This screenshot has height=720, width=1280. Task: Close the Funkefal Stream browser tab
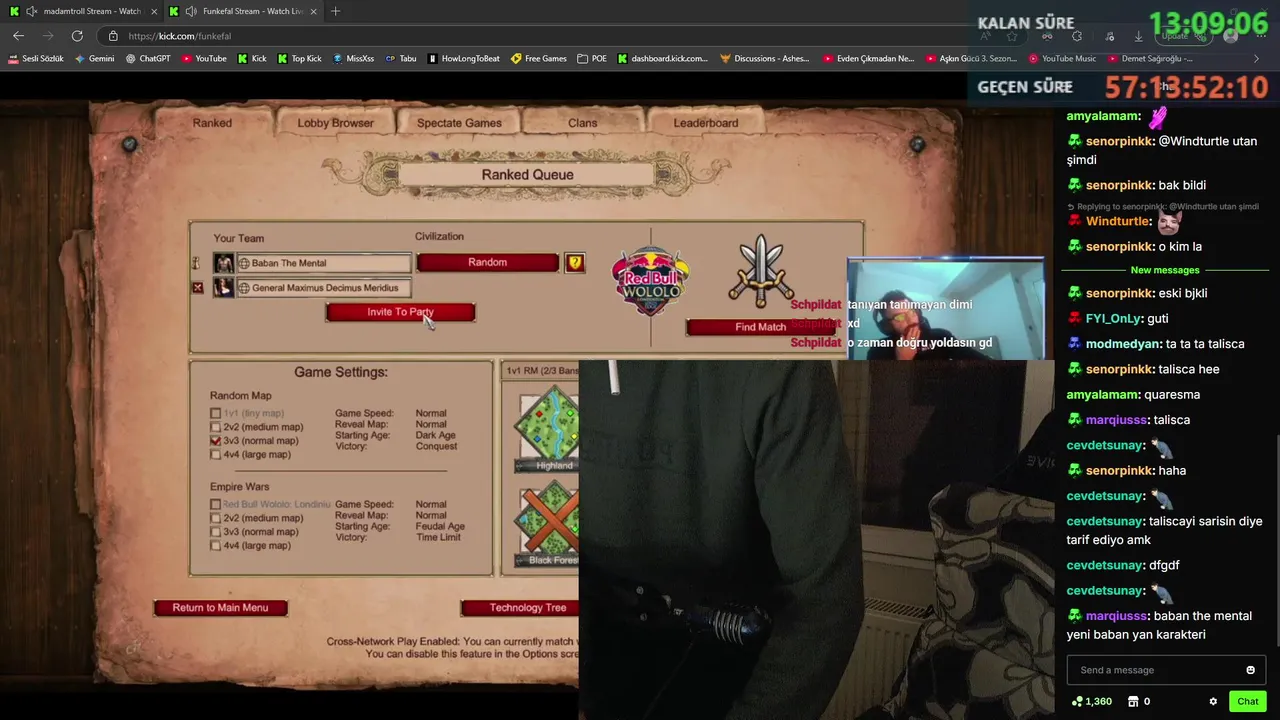(x=314, y=11)
